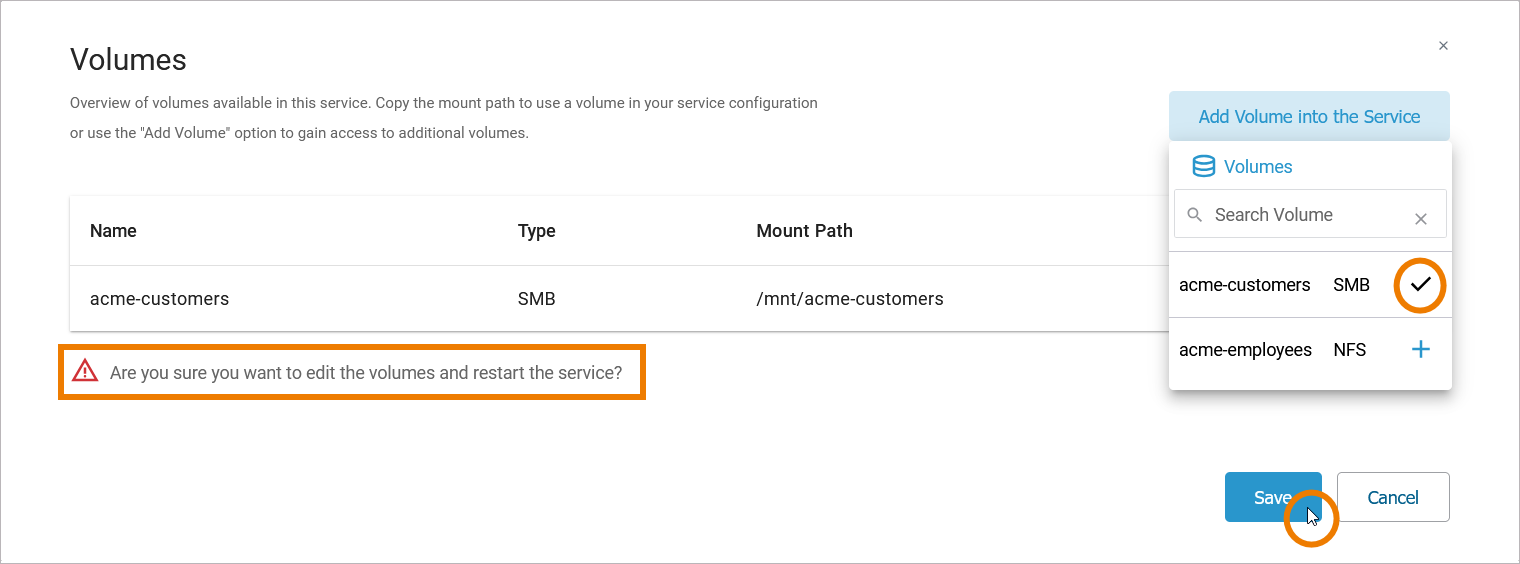Image resolution: width=1520 pixels, height=564 pixels.
Task: Click the Type column header
Action: (x=536, y=231)
